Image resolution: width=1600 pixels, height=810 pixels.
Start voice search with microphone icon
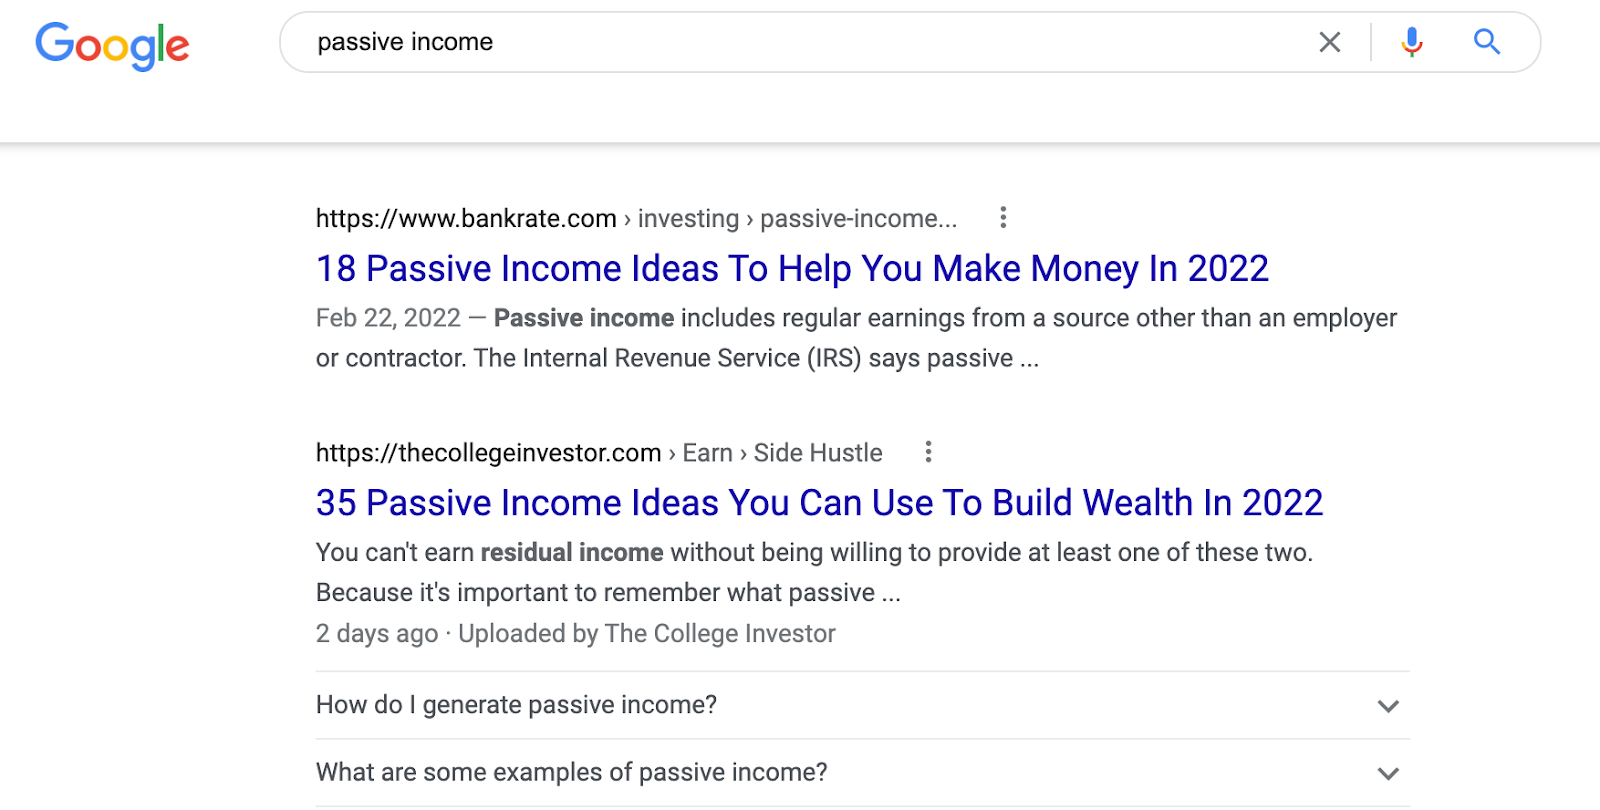(1412, 42)
